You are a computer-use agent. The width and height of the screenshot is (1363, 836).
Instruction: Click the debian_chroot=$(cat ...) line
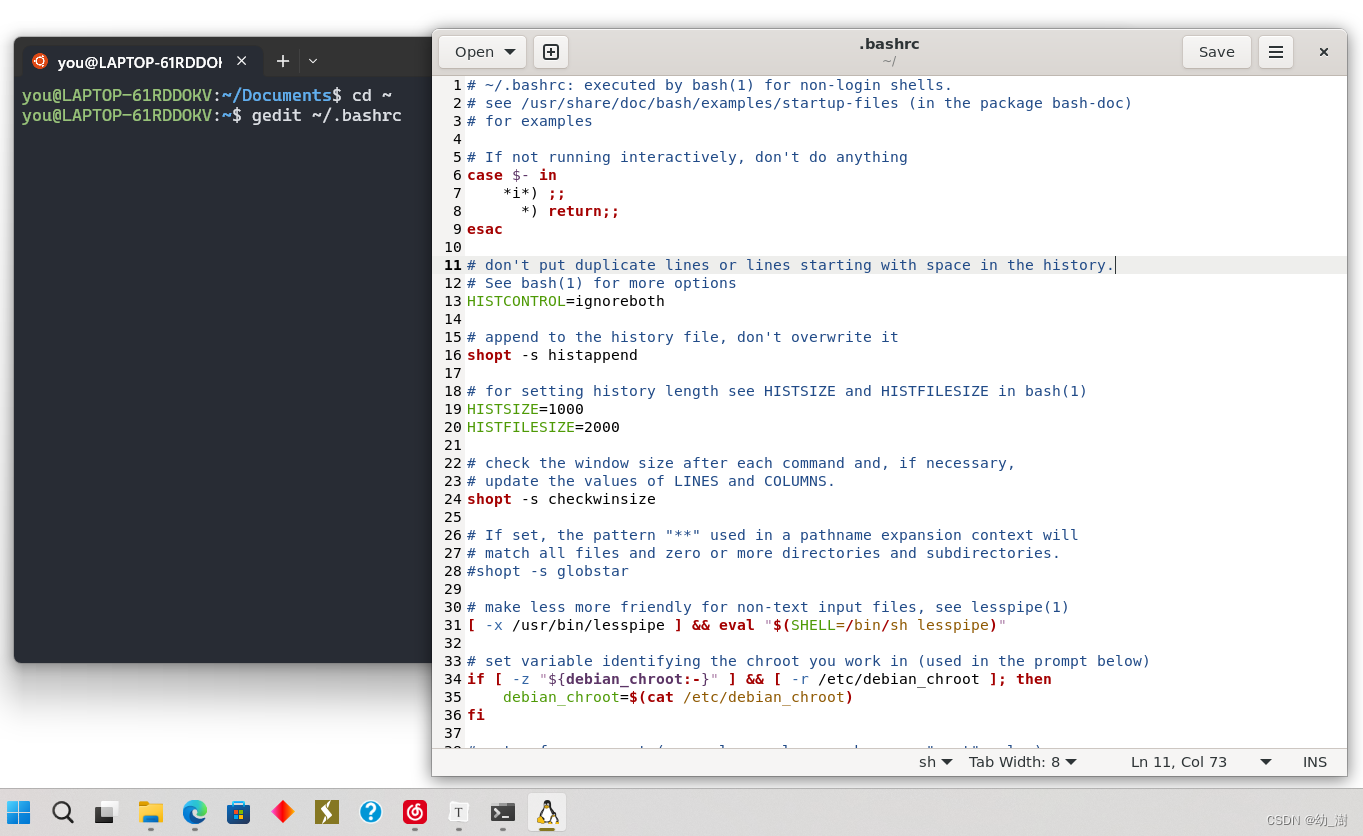tap(678, 697)
